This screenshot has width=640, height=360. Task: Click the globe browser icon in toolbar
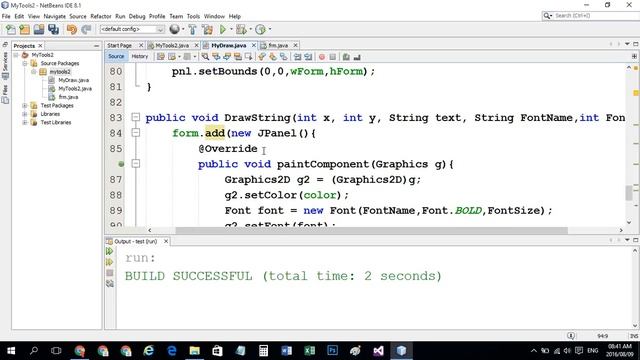coord(175,29)
